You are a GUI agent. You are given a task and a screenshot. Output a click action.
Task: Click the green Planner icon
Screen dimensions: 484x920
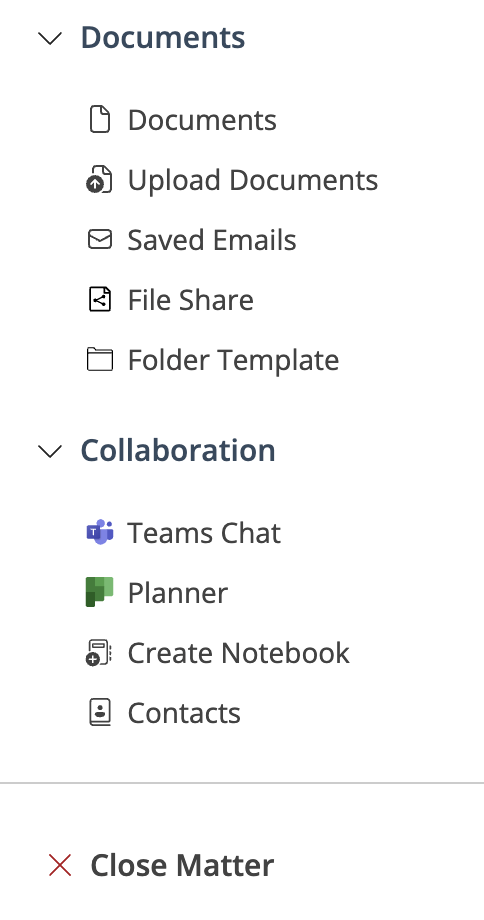[x=100, y=592]
